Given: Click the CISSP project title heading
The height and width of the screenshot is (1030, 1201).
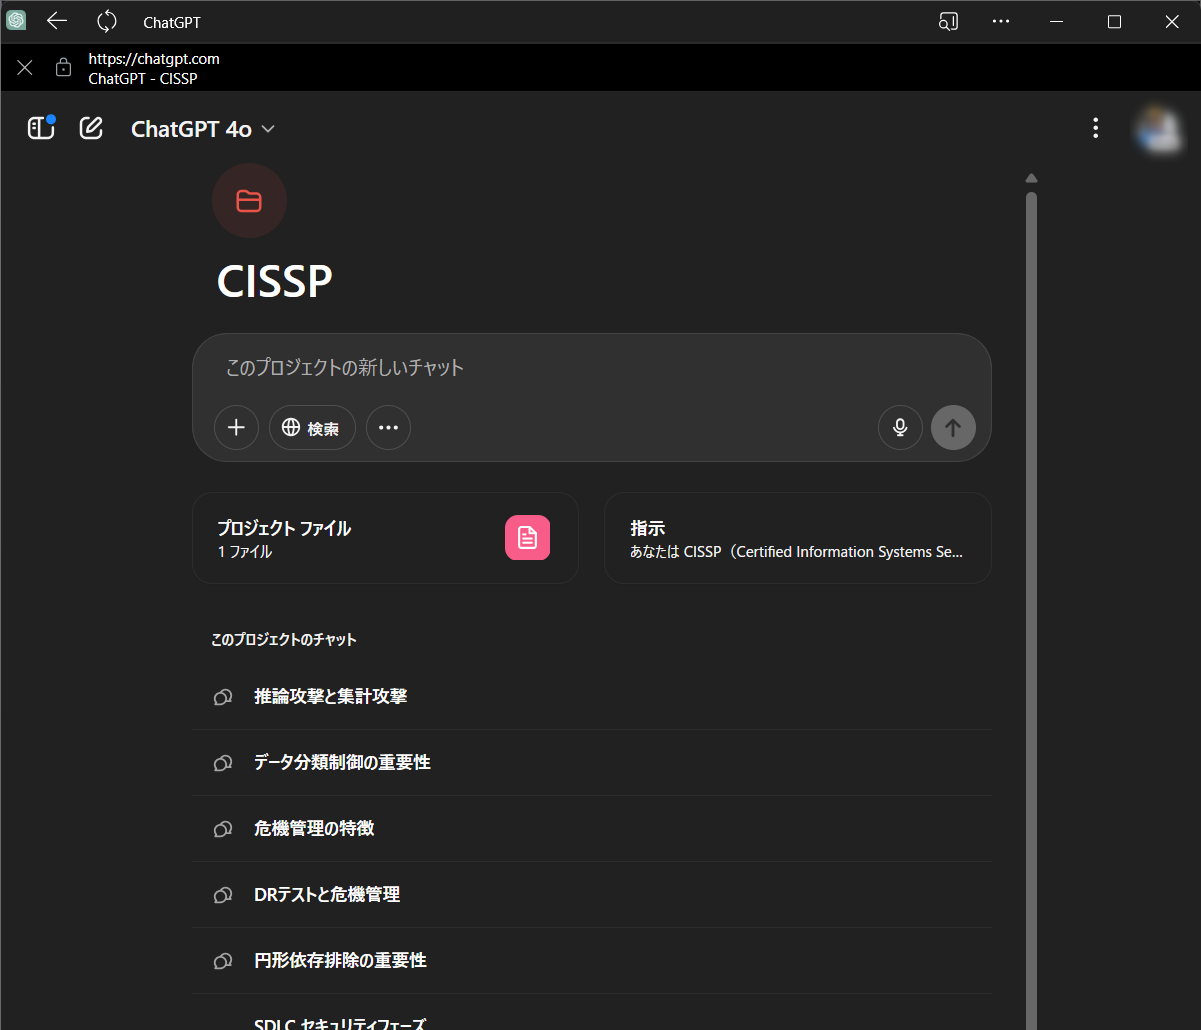Looking at the screenshot, I should pos(274,282).
